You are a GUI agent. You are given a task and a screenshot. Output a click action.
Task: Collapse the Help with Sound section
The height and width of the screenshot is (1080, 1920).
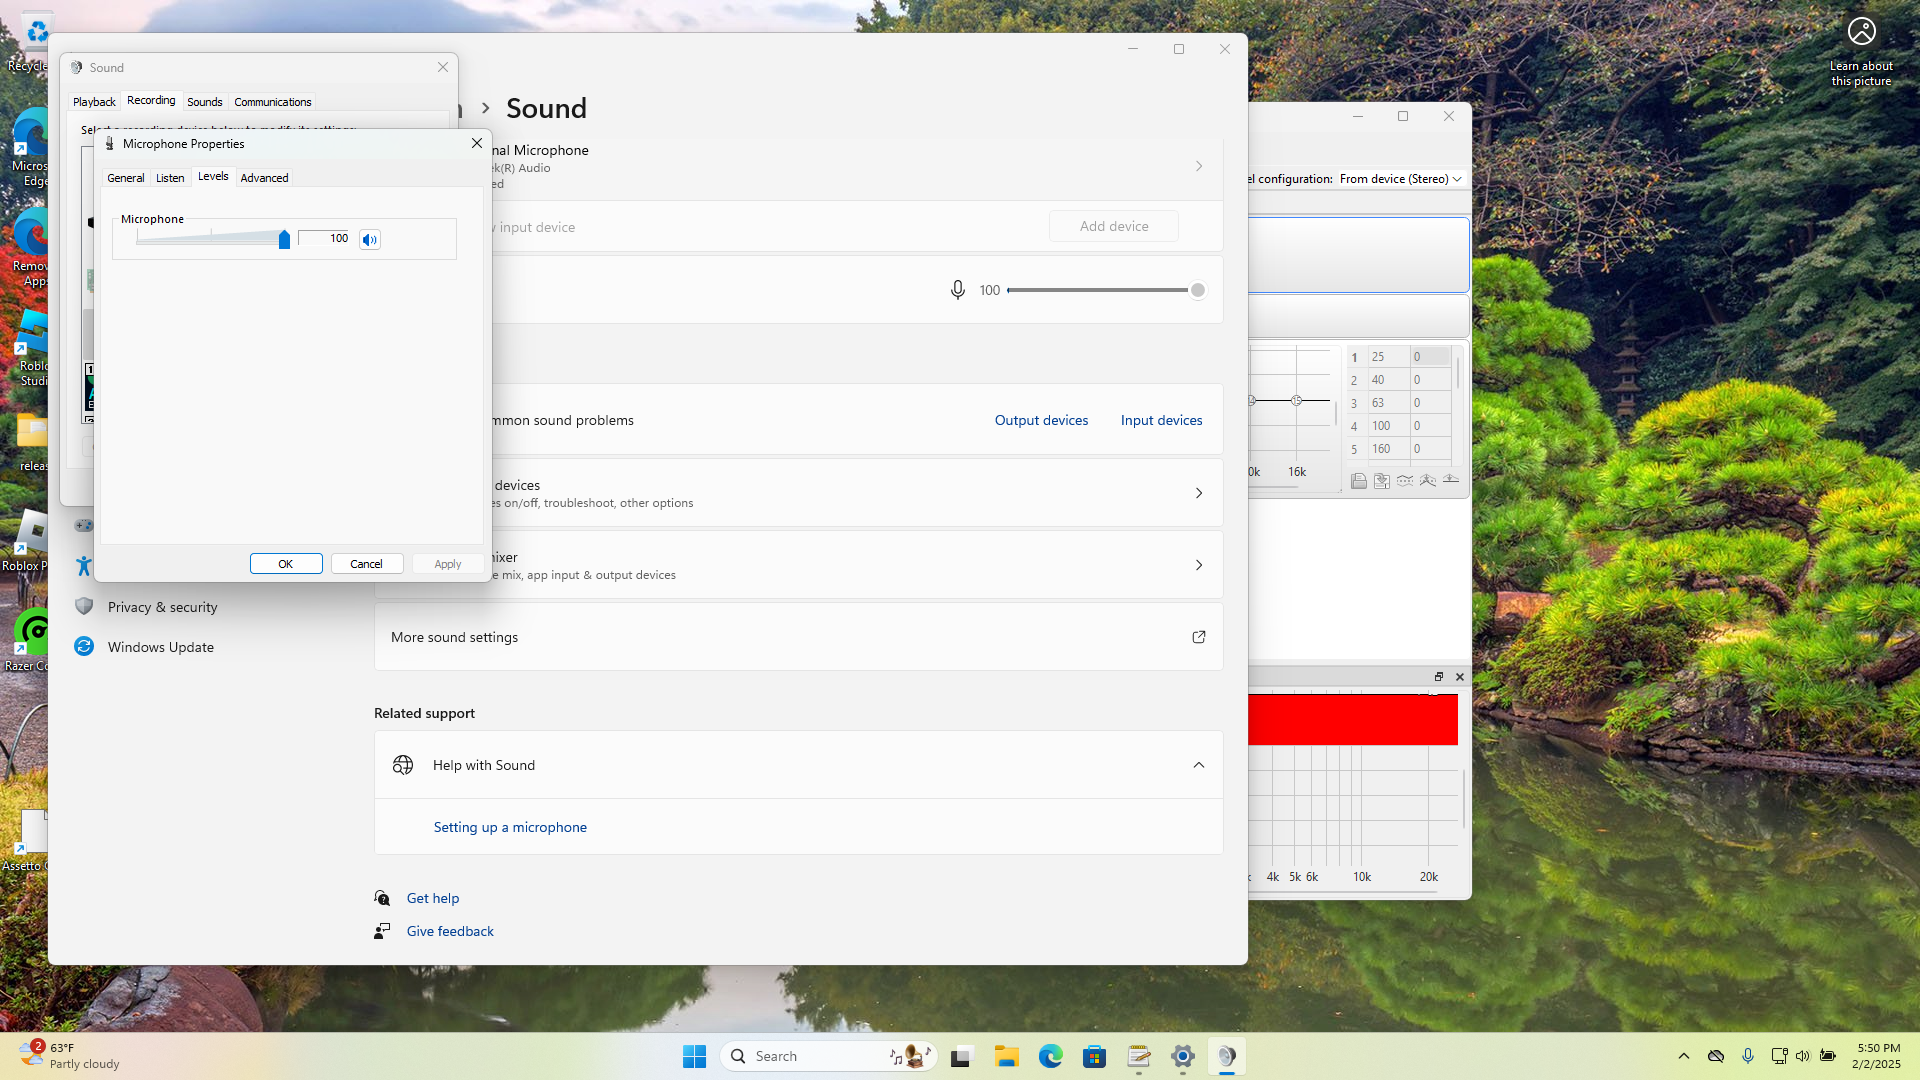click(1198, 765)
